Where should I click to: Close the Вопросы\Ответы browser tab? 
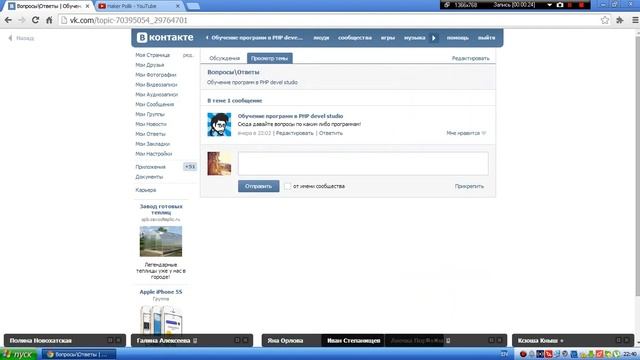87,6
